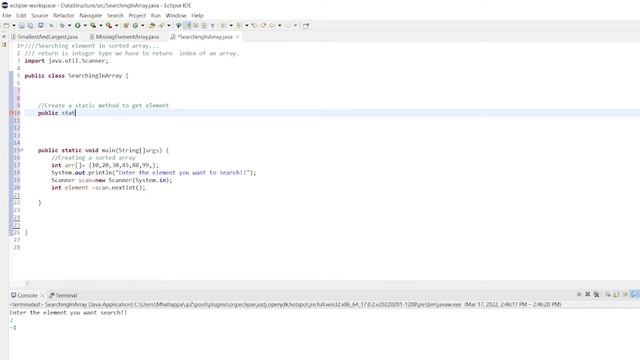Open the Refactor menu

pos(64,16)
